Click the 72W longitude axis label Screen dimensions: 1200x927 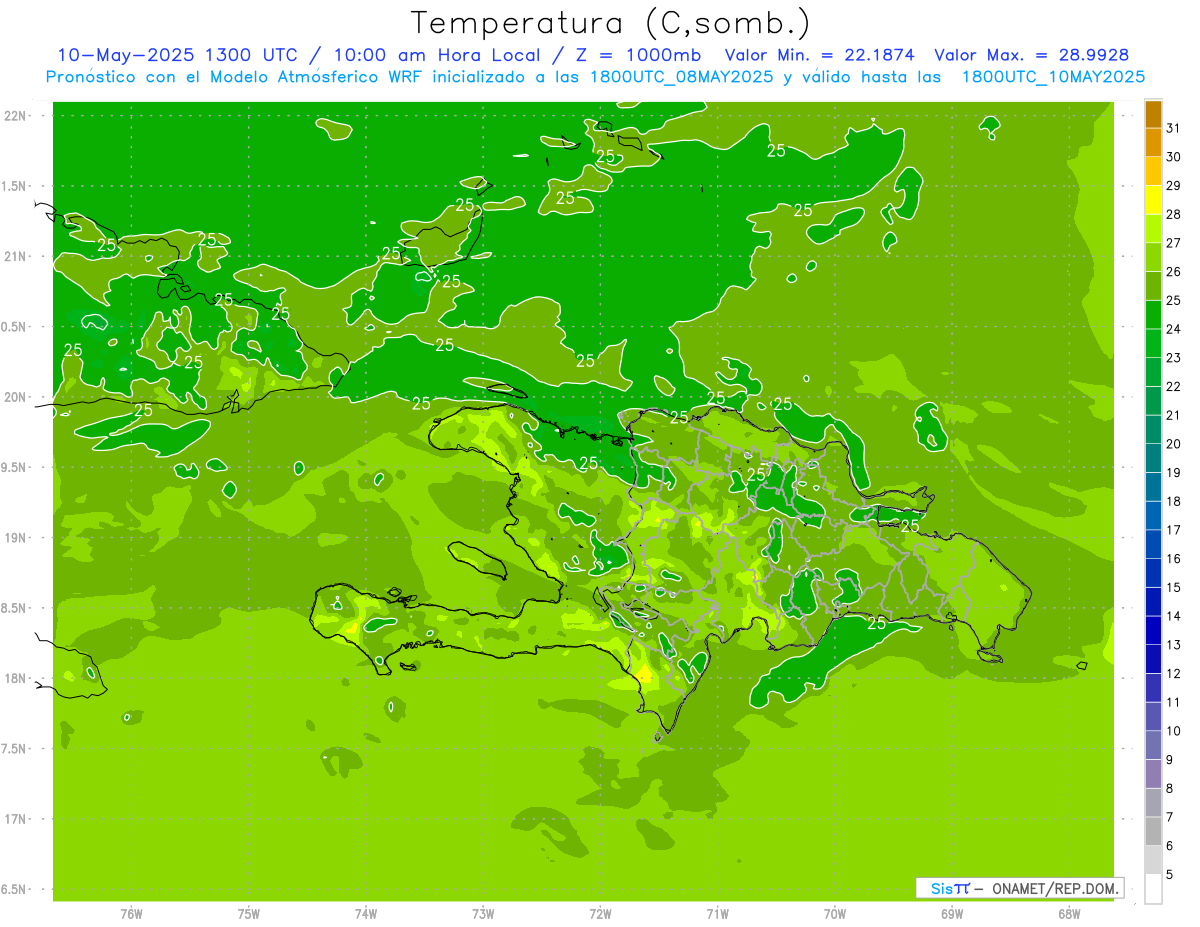point(600,914)
